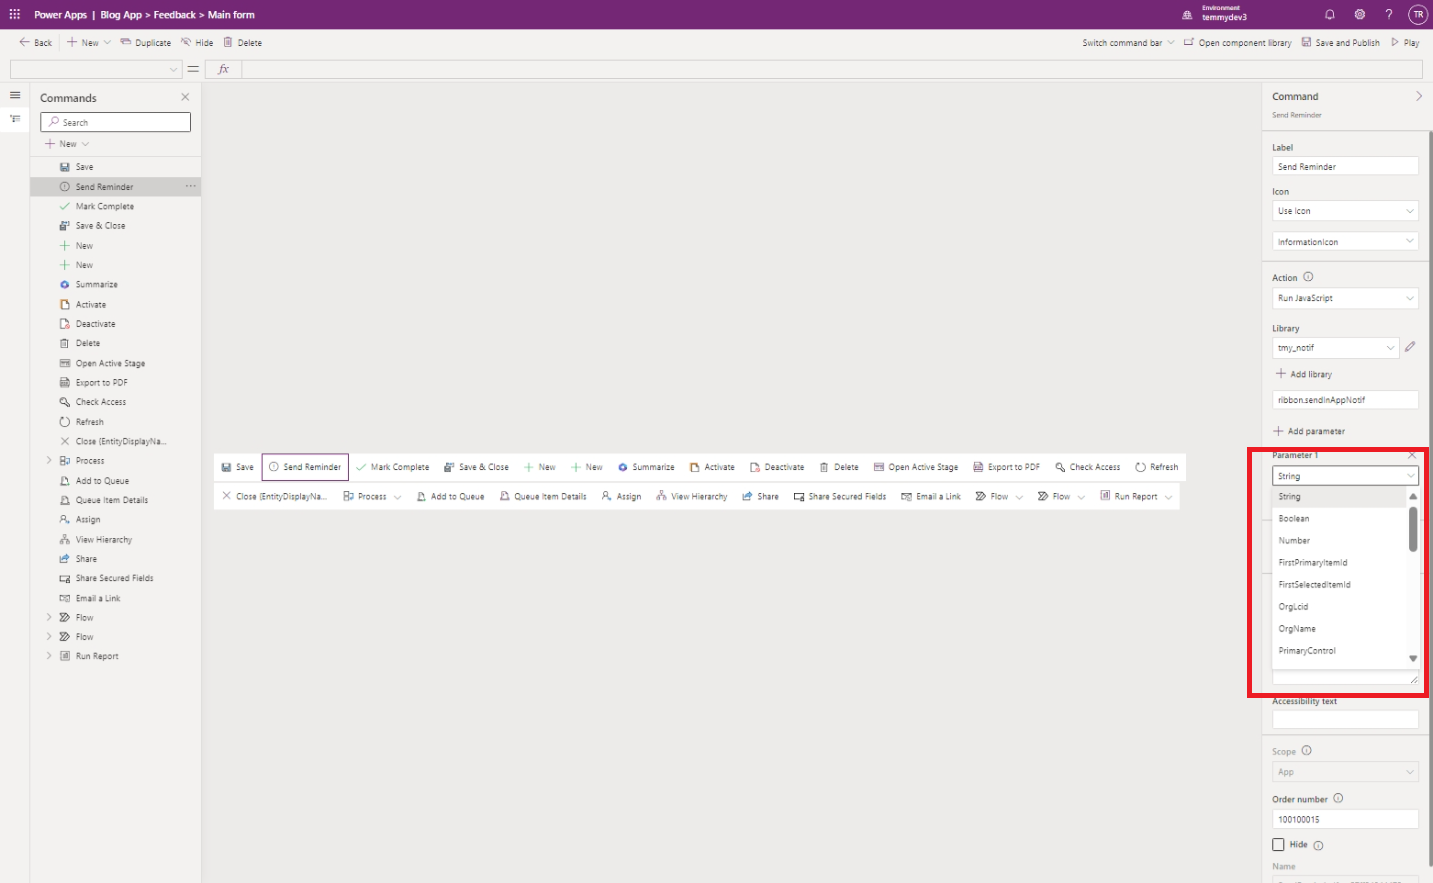Screen dimensions: 1433x883
Task: Open the InformationIcon dropdown
Action: [x=1345, y=242]
